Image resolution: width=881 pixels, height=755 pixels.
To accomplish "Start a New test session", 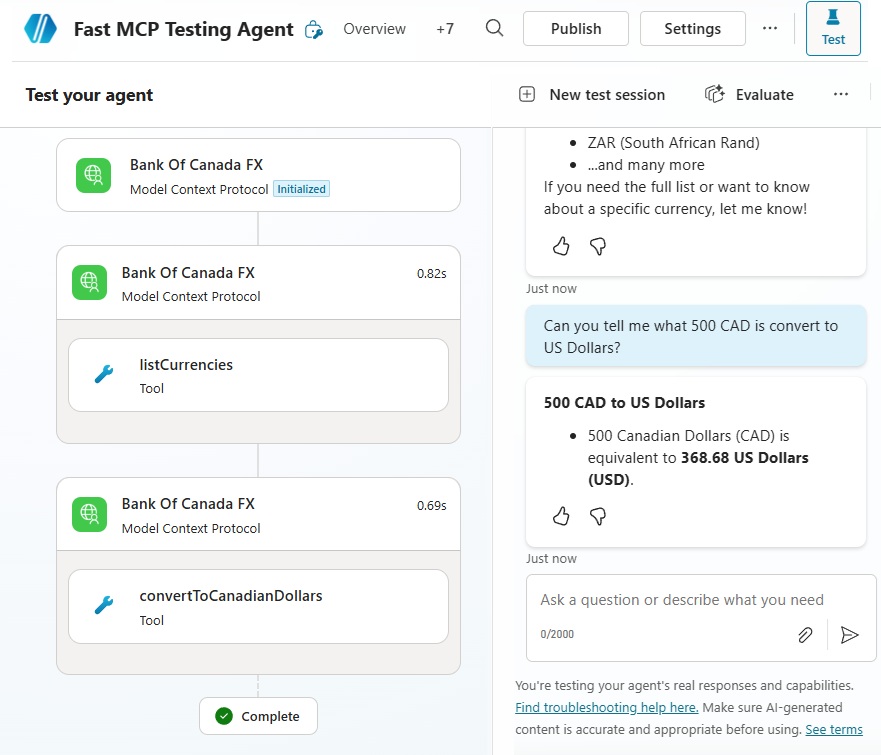I will pyautogui.click(x=592, y=94).
